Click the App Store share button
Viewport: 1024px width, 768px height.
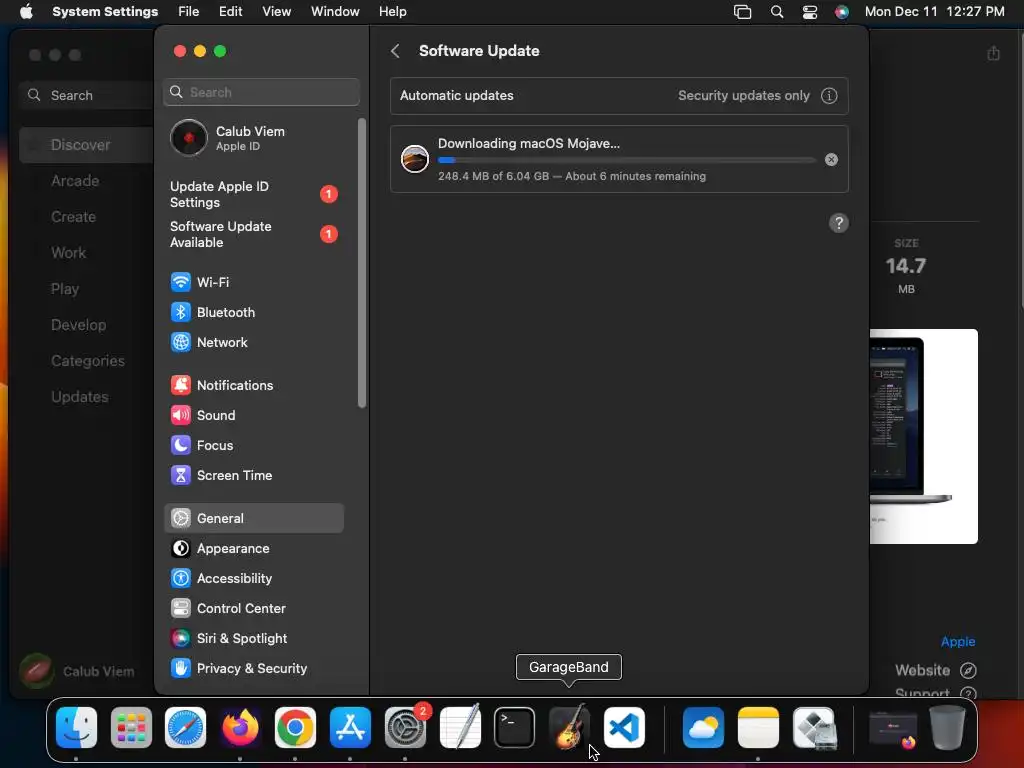coord(993,53)
